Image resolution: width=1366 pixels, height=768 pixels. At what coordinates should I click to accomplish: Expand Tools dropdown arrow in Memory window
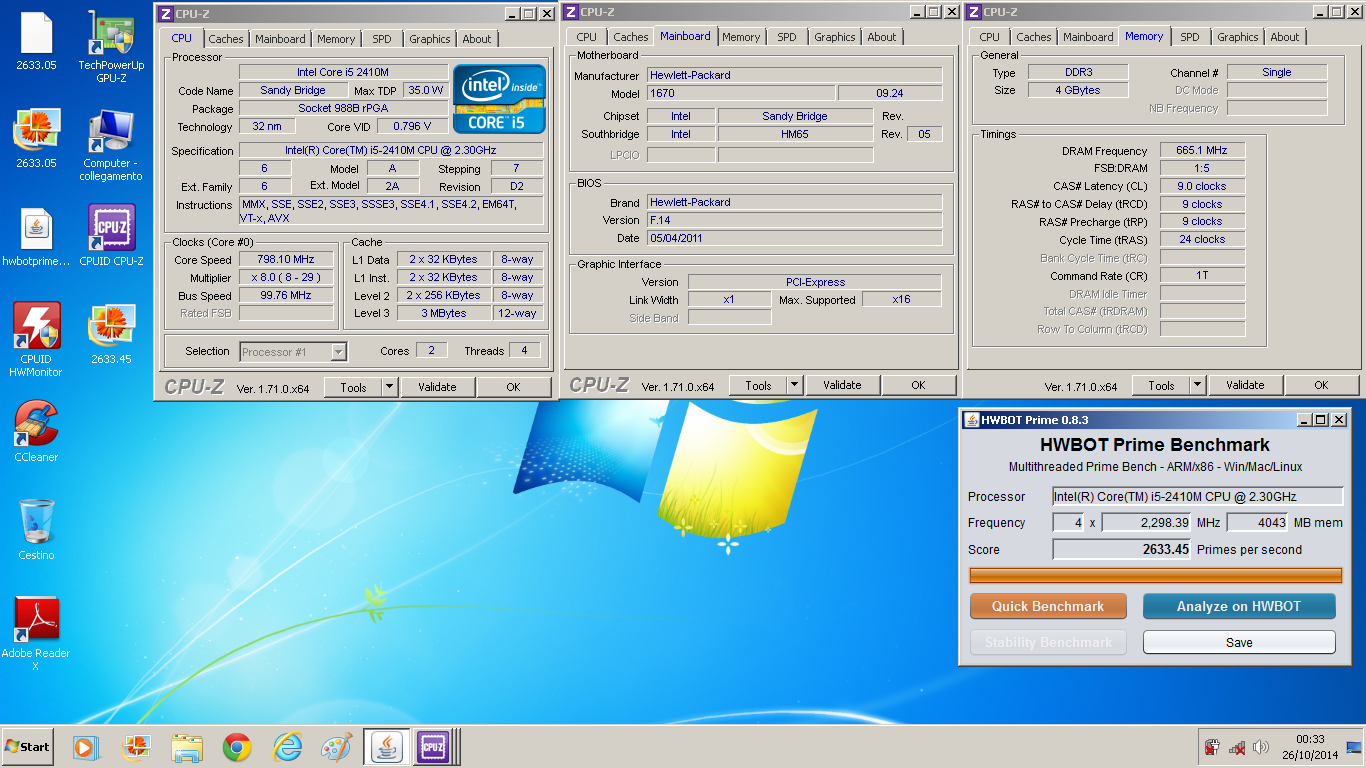pyautogui.click(x=1197, y=385)
